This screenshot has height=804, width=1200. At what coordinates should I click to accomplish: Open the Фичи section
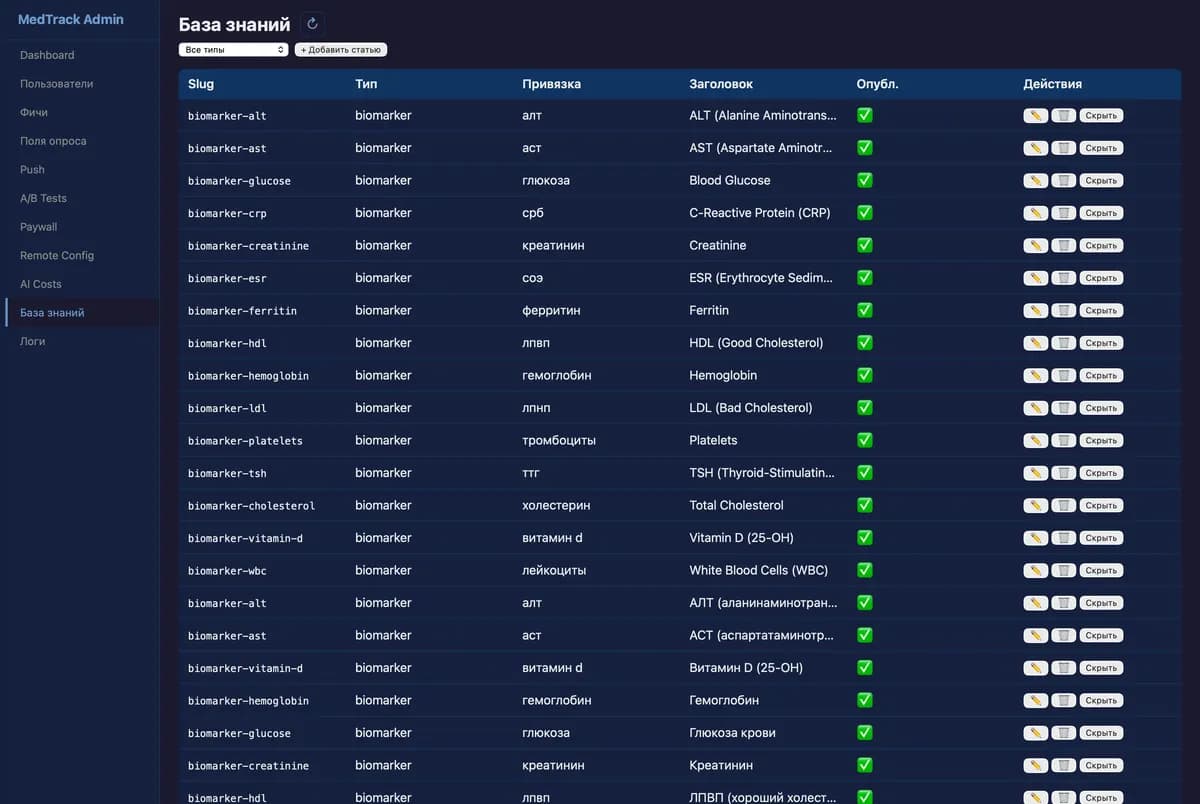coord(34,112)
